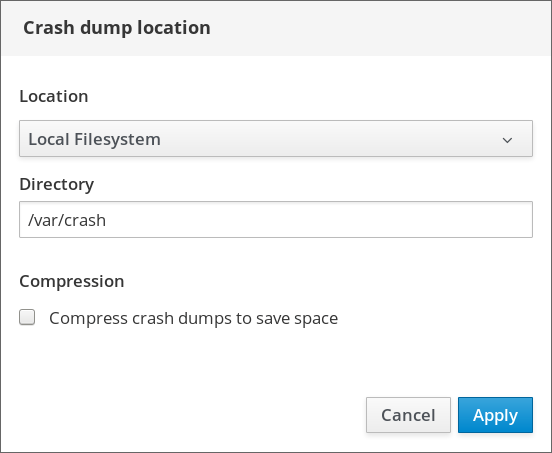The image size is (552, 453).
Task: Click the Compression heading
Action: tap(72, 281)
